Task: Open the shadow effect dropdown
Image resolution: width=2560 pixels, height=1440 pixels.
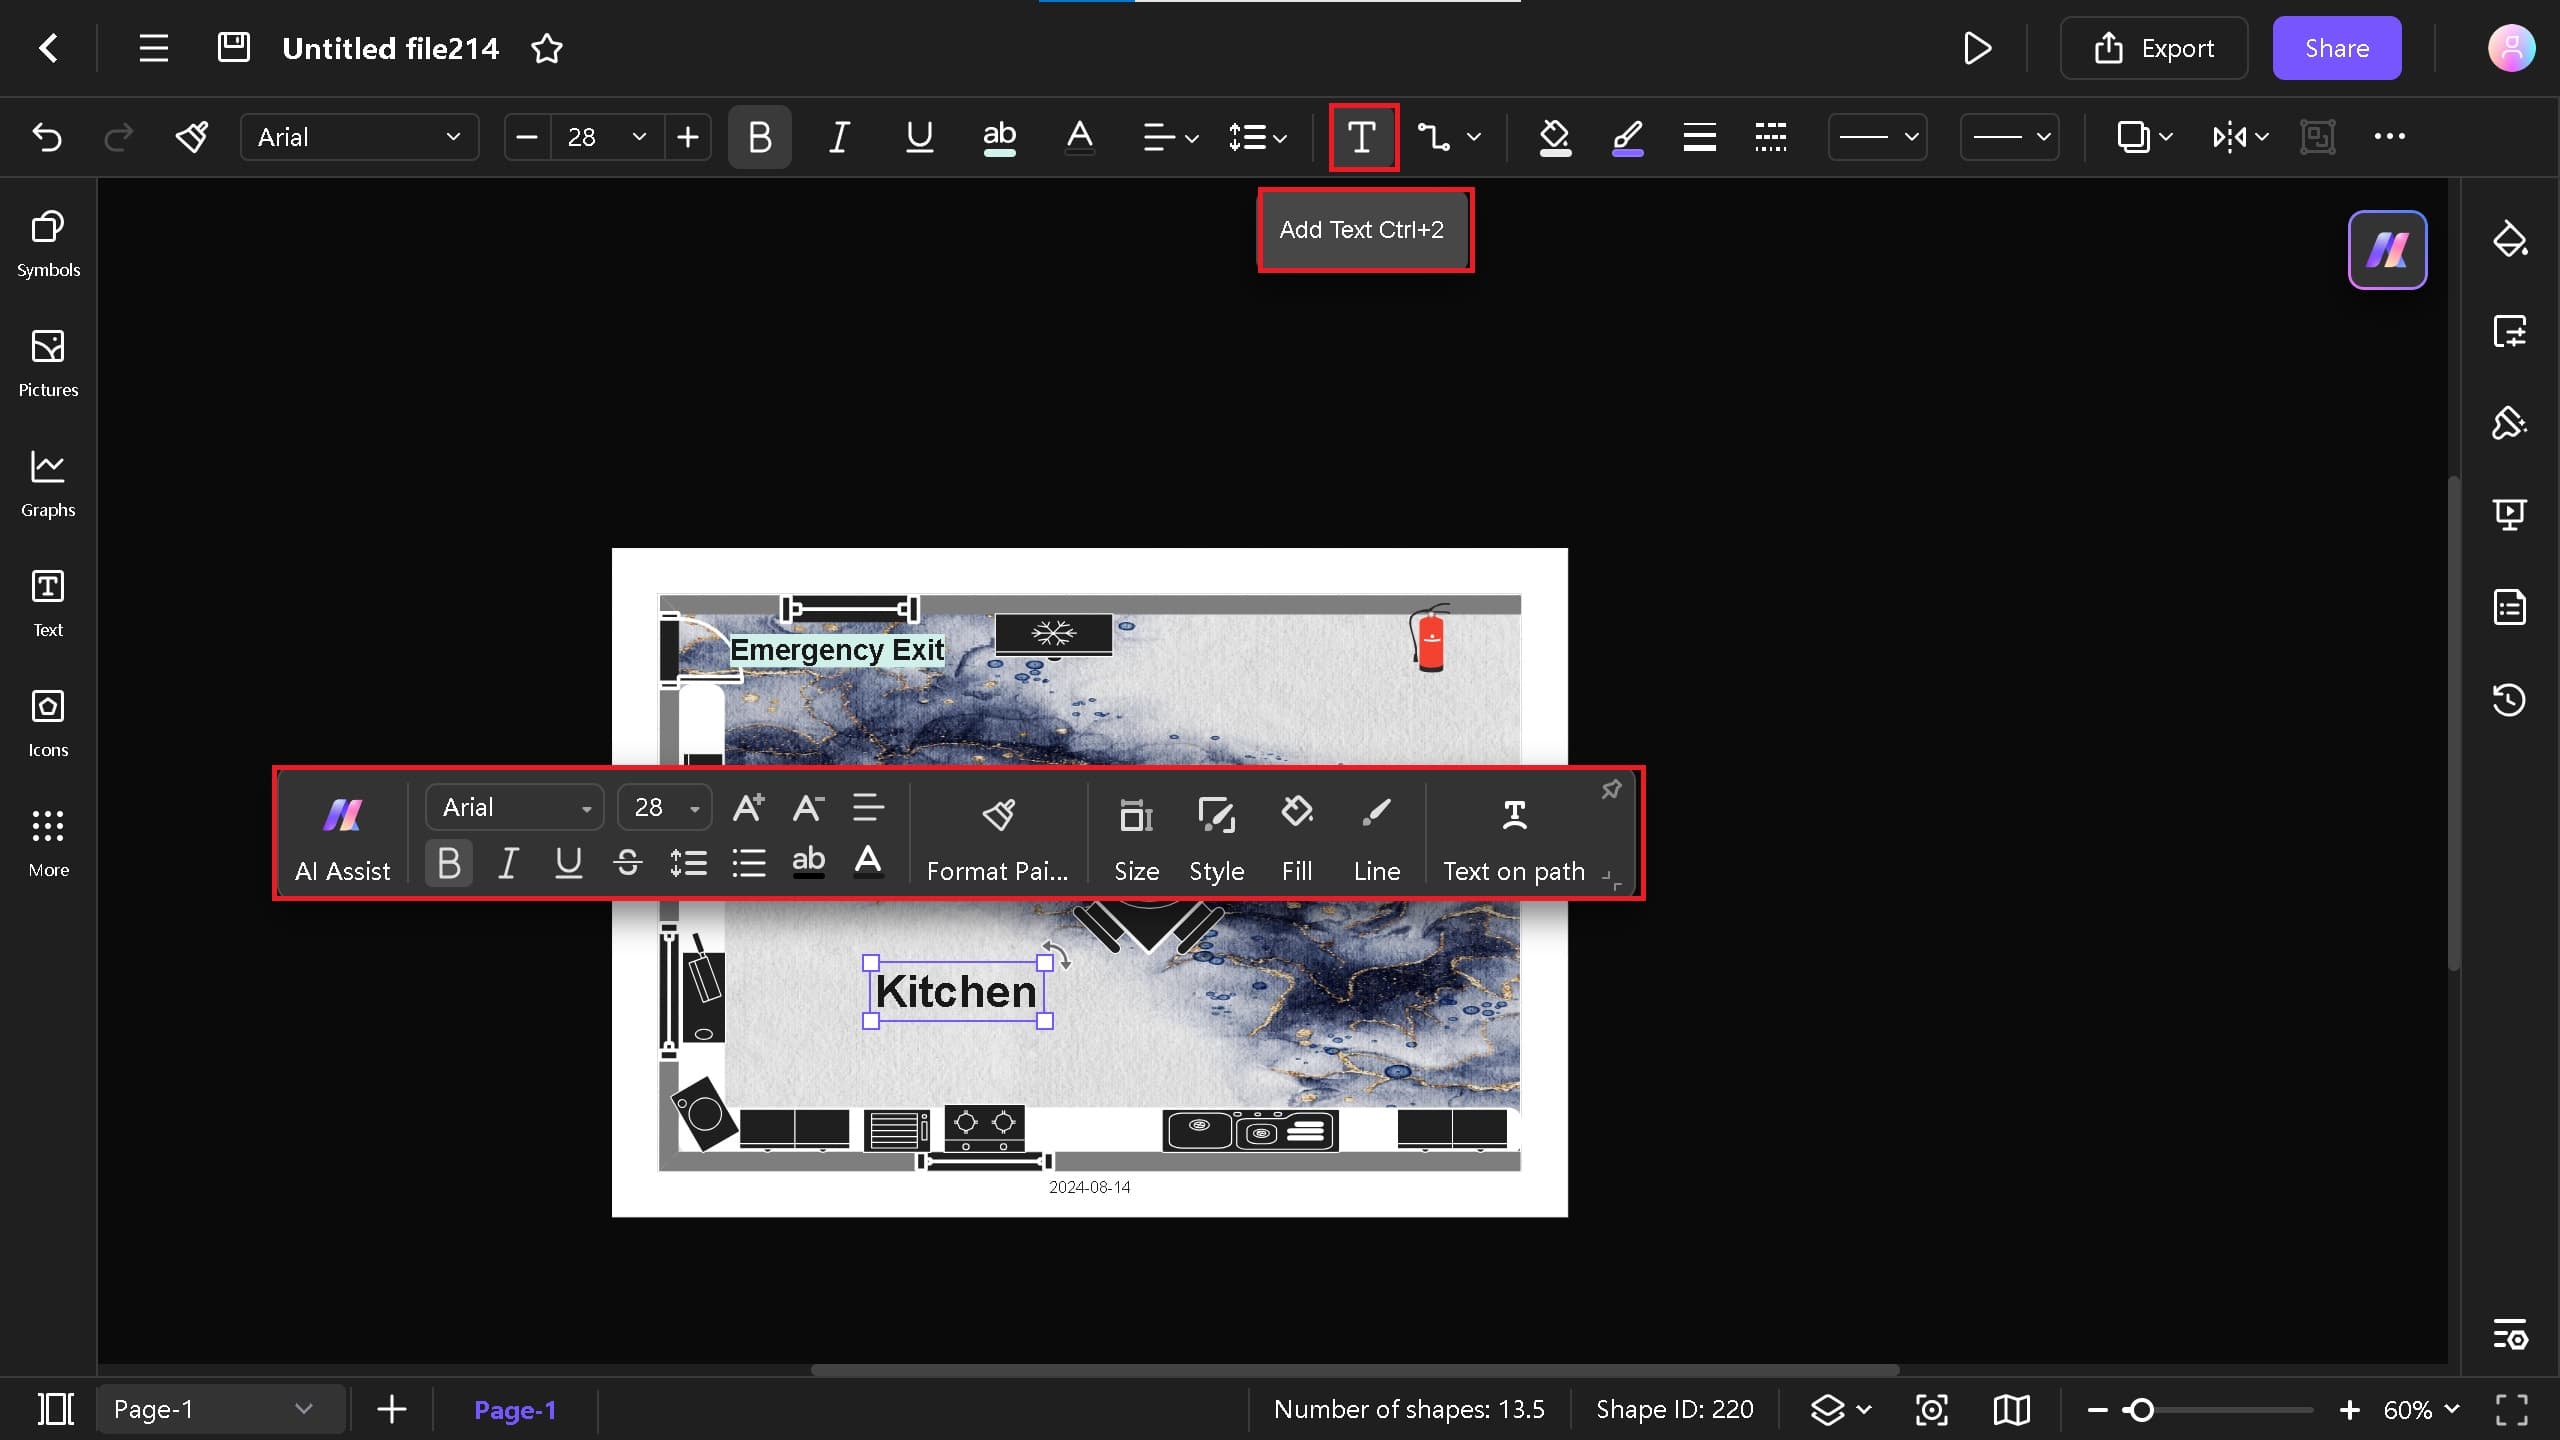Action: [2144, 137]
